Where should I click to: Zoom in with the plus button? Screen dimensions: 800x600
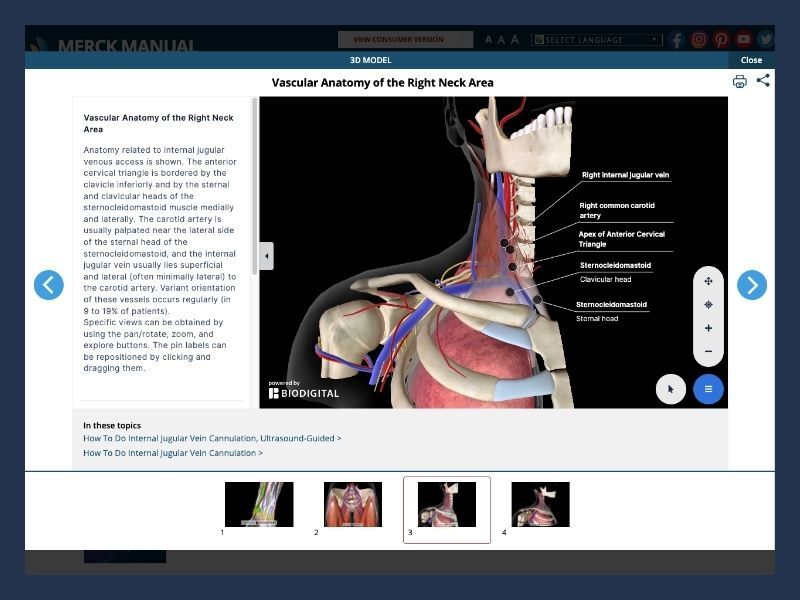[708, 328]
